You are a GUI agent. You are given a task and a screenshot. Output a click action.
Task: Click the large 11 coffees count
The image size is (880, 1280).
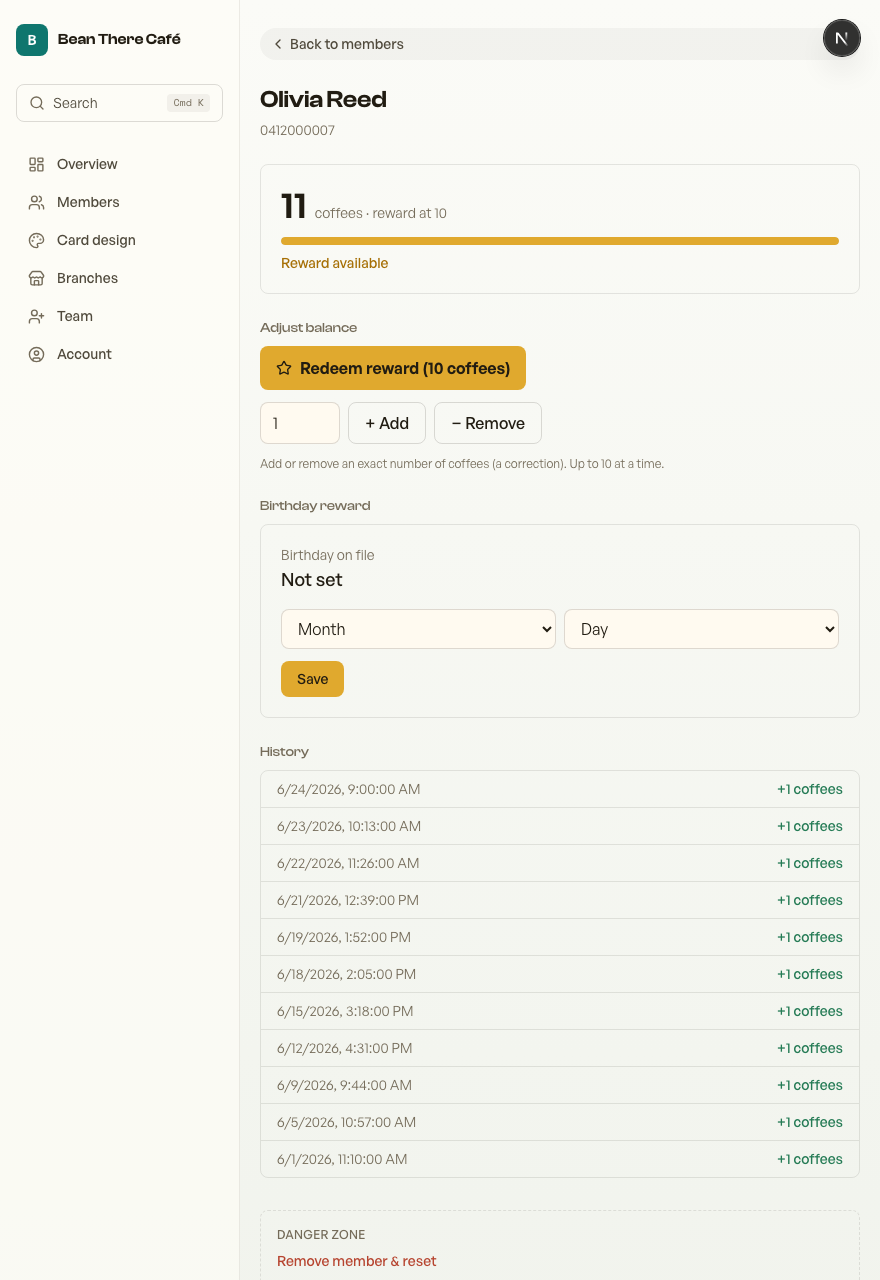coord(294,206)
